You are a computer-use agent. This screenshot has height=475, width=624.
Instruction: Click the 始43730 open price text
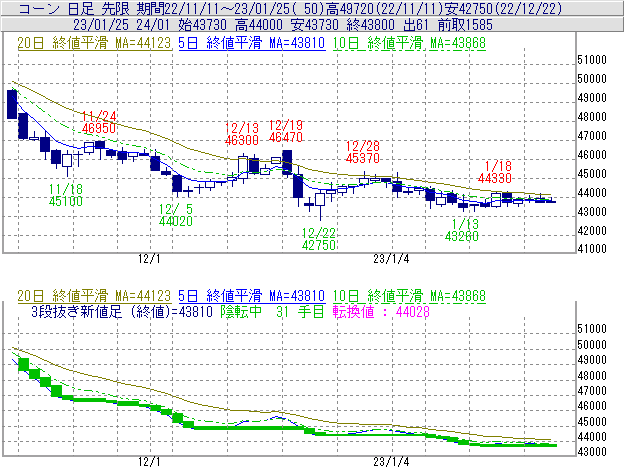click(x=203, y=25)
